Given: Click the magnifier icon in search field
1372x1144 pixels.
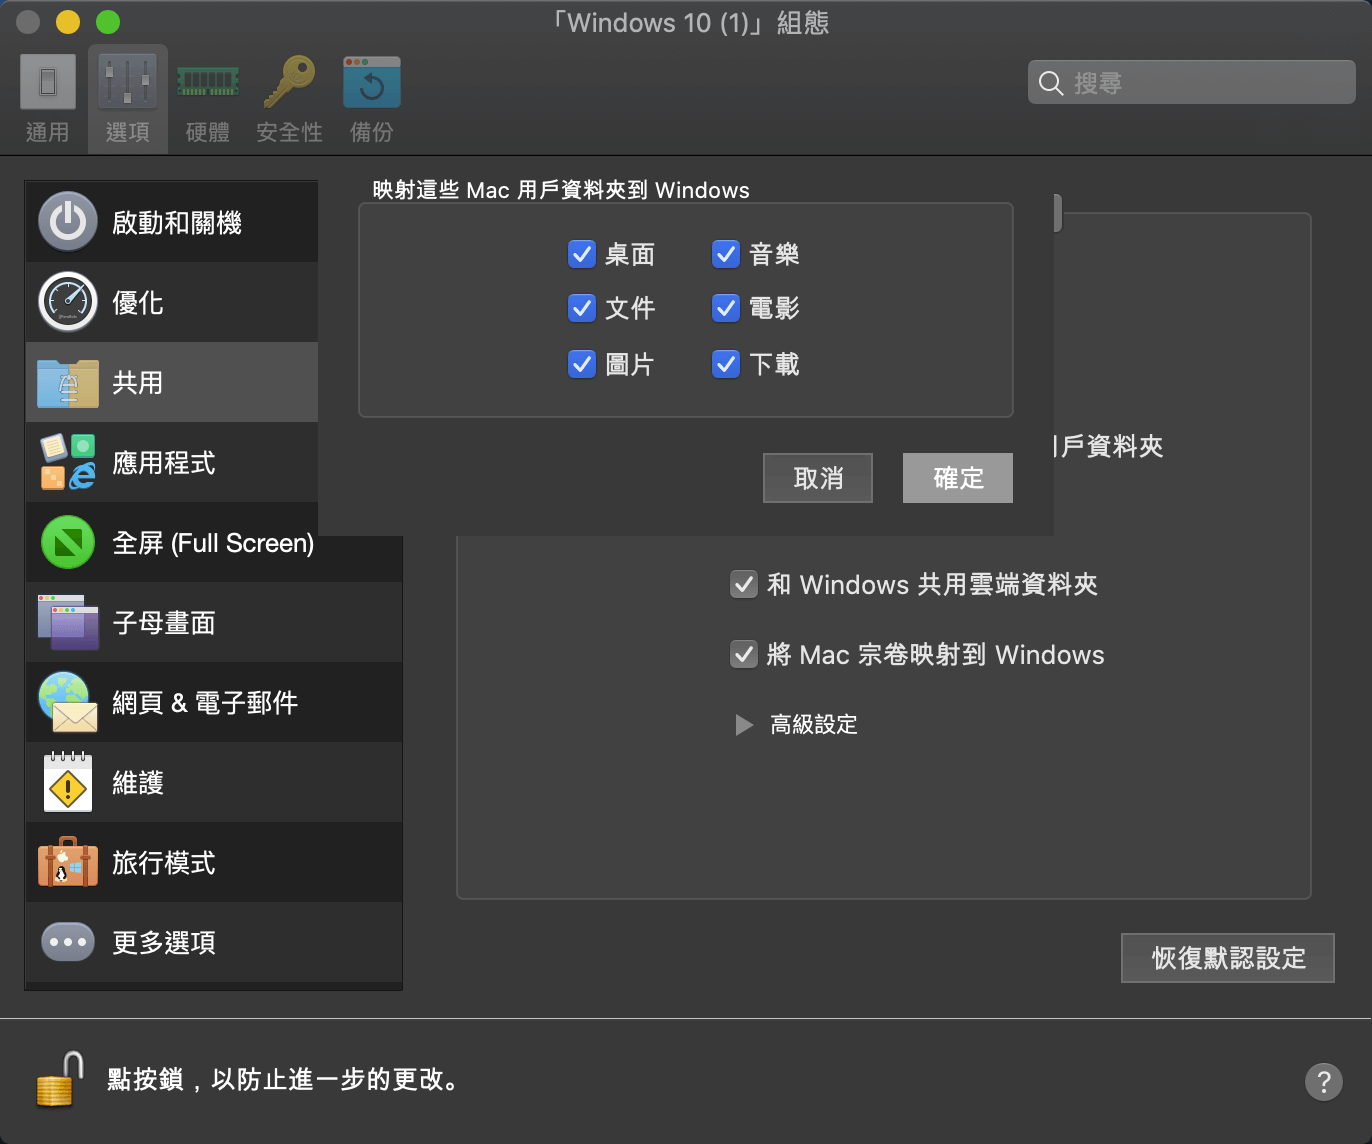Looking at the screenshot, I should (x=1051, y=83).
